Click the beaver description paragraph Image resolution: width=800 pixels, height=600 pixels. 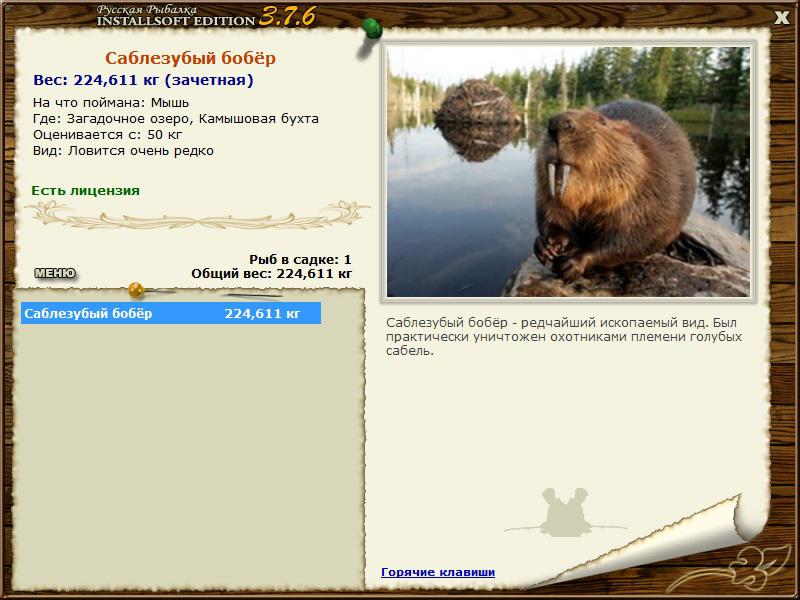pyautogui.click(x=564, y=337)
